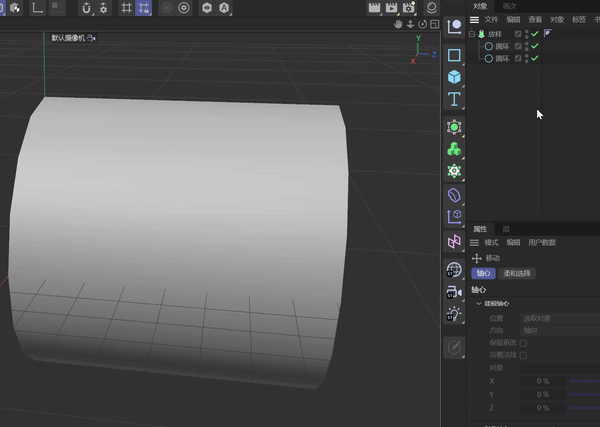Open the 文件 menu in Objects panel
This screenshot has width=600, height=427.
491,19
